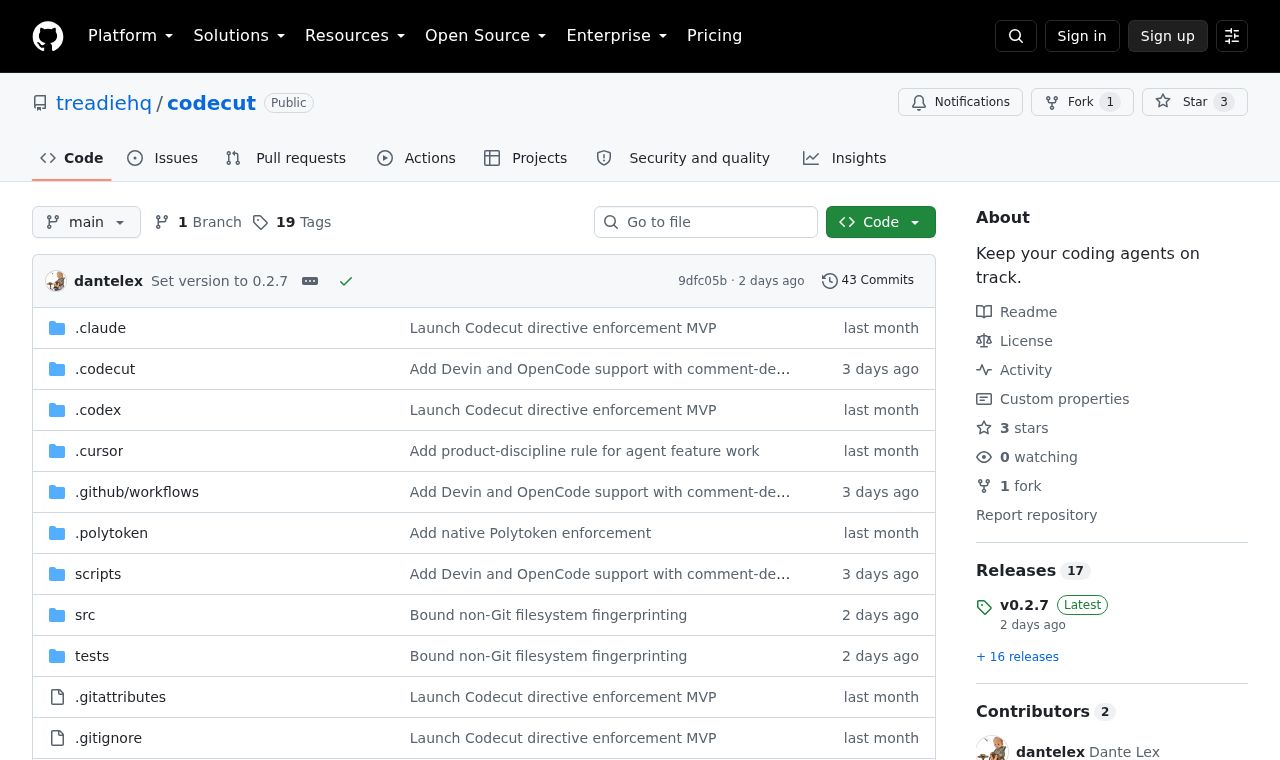Click the Fork repository icon
Viewport: 1280px width, 760px height.
tap(1082, 102)
